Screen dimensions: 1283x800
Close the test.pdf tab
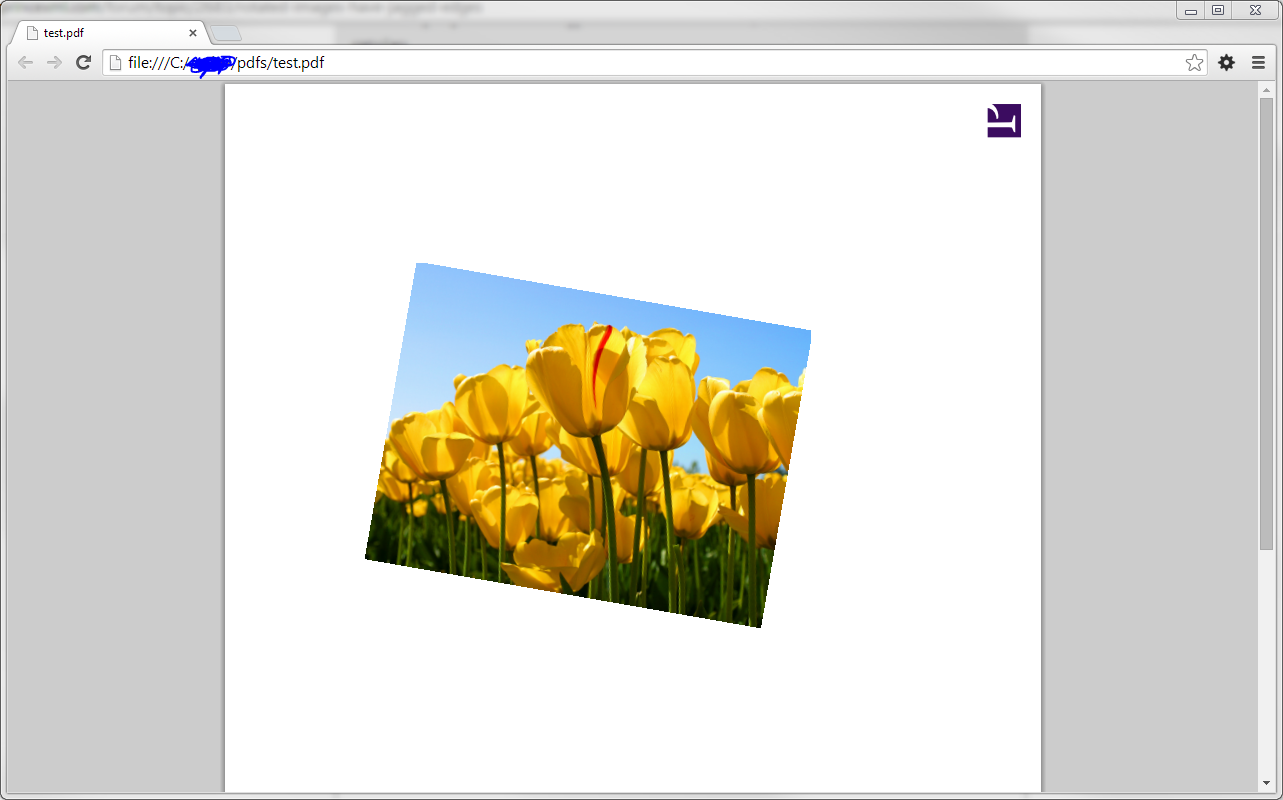tap(193, 33)
